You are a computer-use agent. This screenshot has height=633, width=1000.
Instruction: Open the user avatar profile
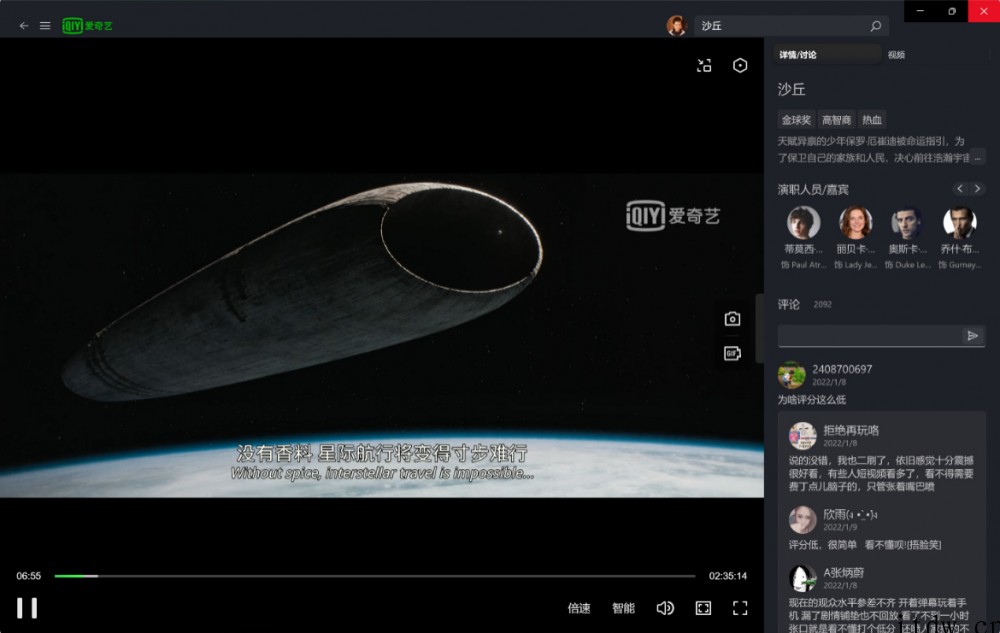[x=676, y=25]
